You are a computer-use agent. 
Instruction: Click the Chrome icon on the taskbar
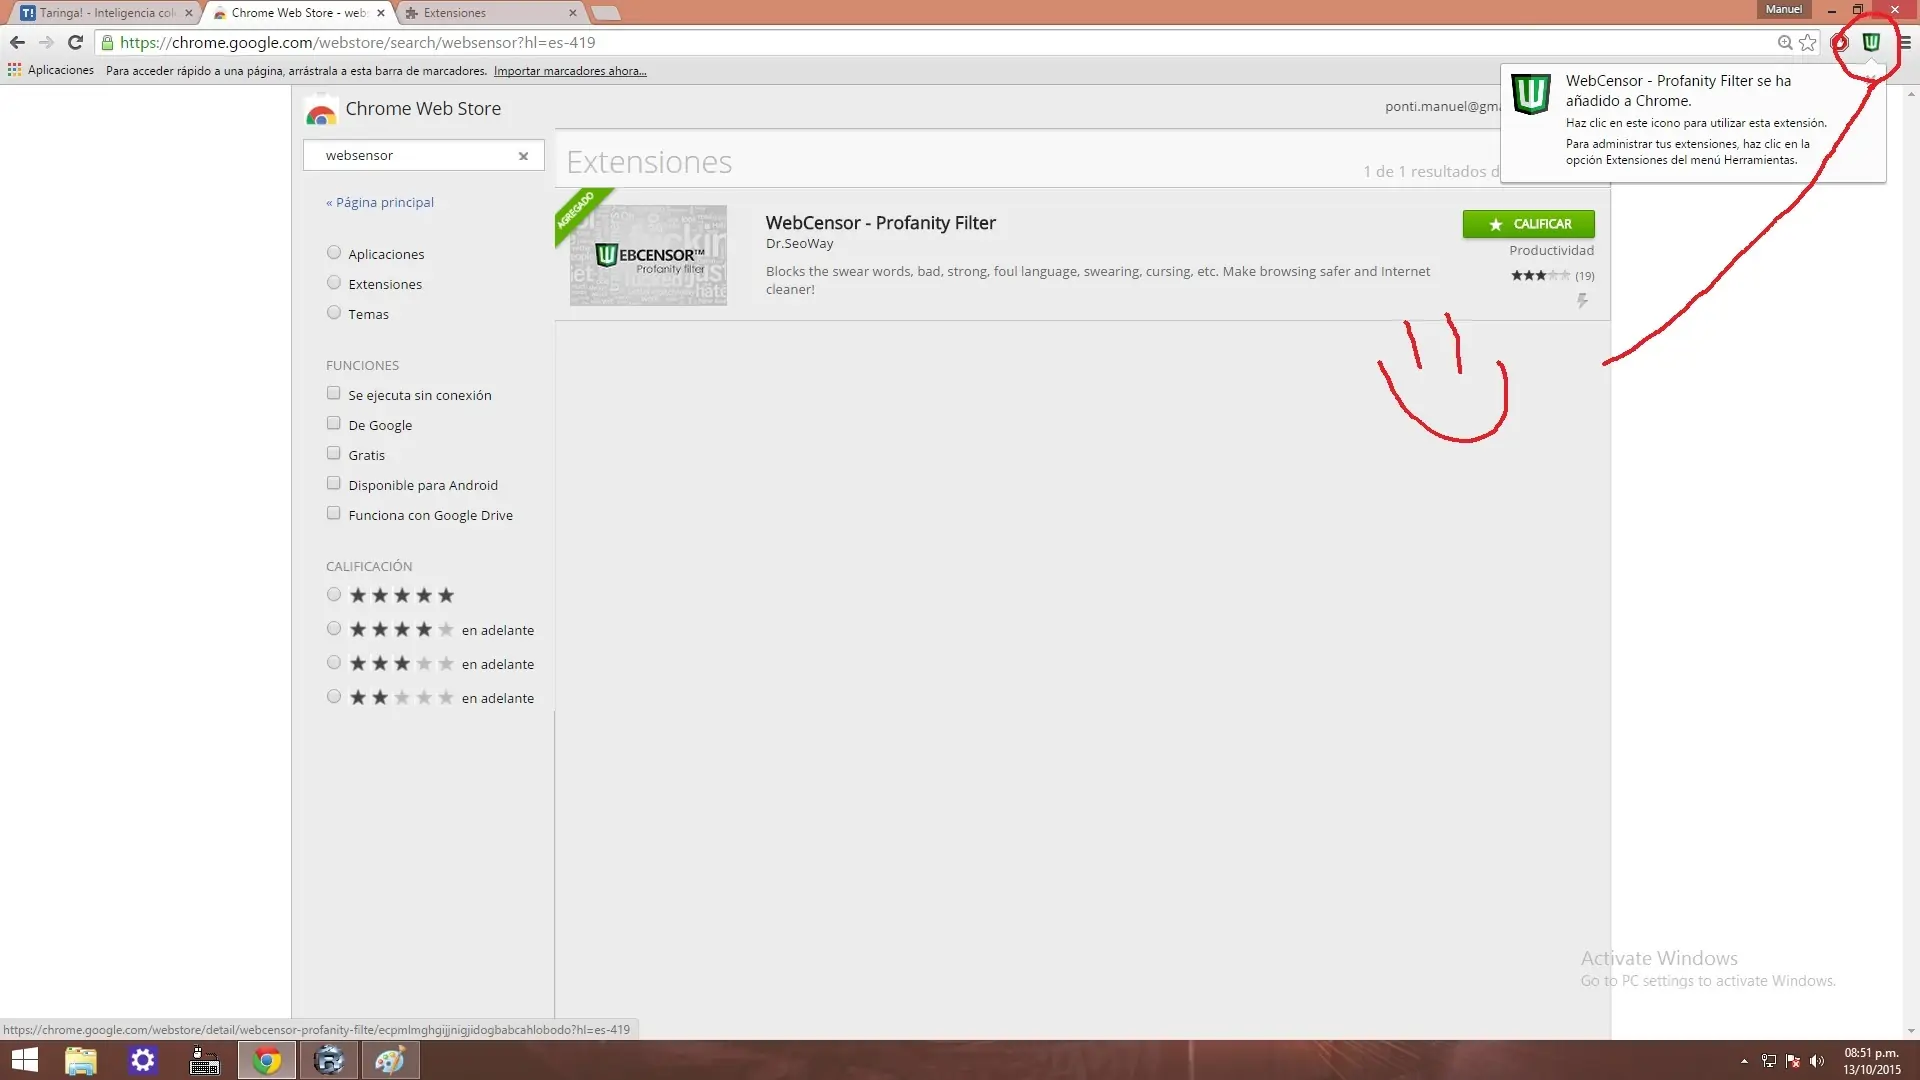(x=267, y=1060)
